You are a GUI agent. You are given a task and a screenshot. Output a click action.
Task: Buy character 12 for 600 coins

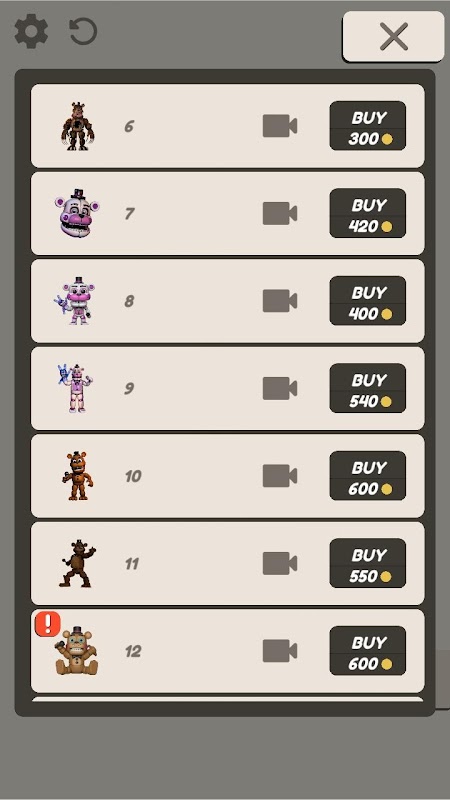tap(368, 651)
